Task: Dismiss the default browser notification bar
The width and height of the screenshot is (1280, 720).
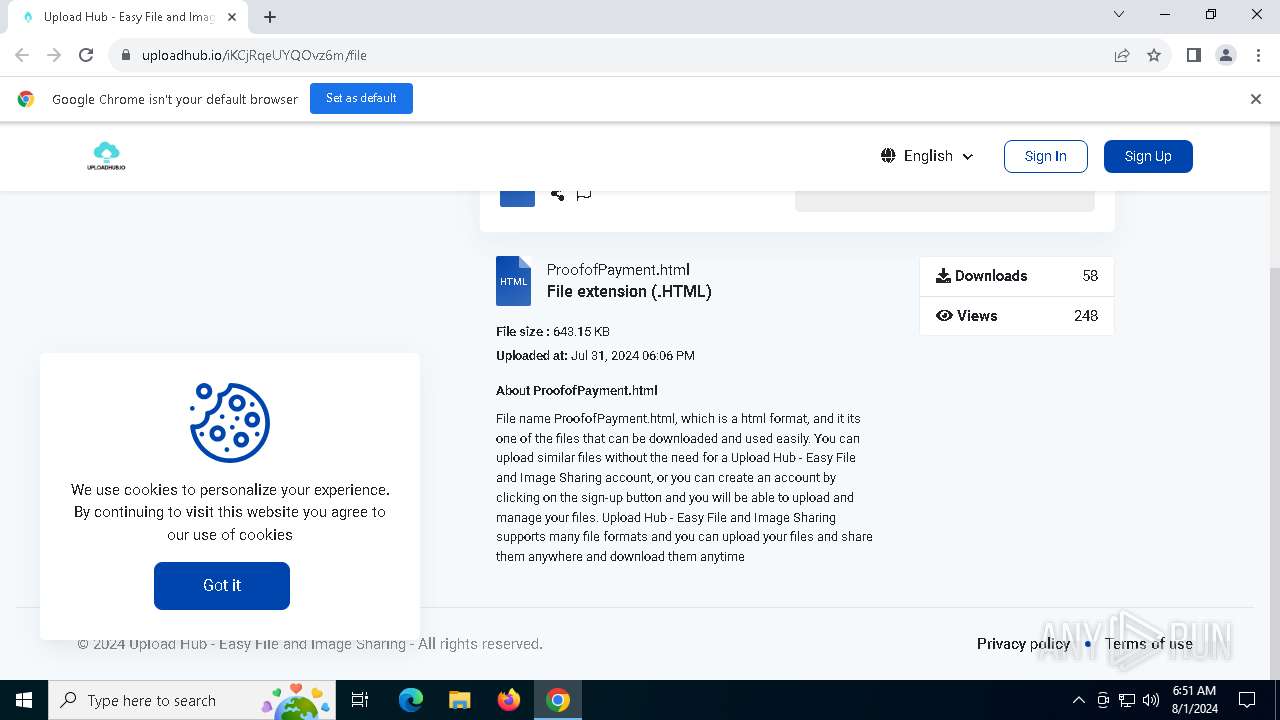Action: [1256, 99]
